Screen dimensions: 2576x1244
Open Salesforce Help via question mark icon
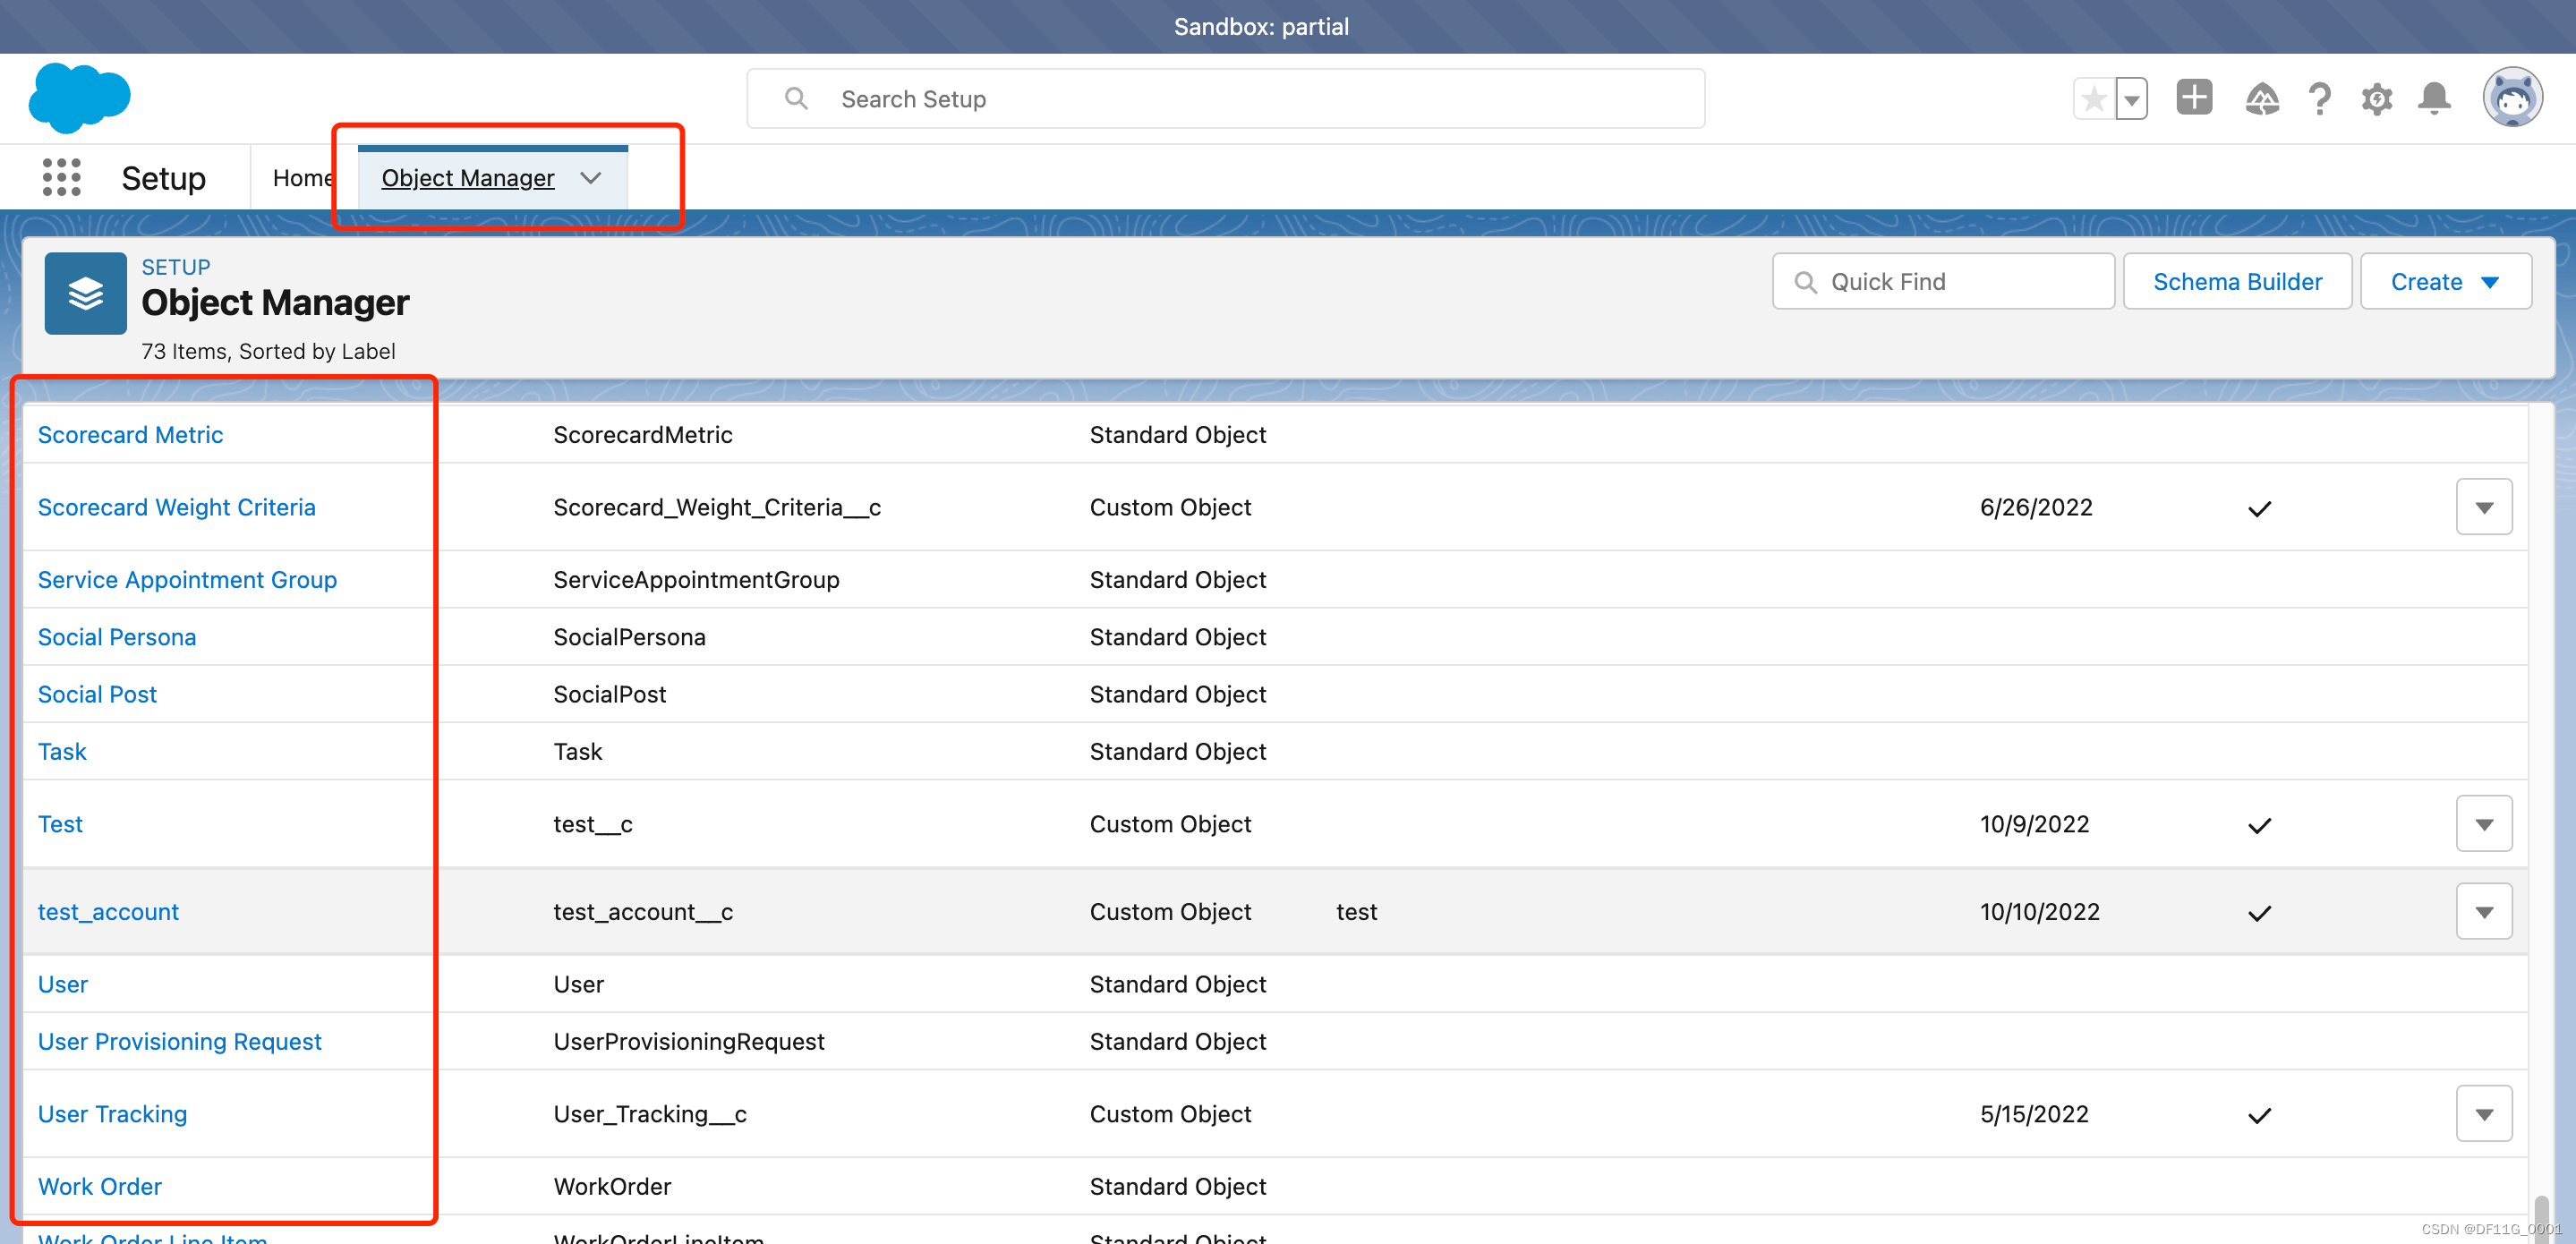click(2320, 97)
